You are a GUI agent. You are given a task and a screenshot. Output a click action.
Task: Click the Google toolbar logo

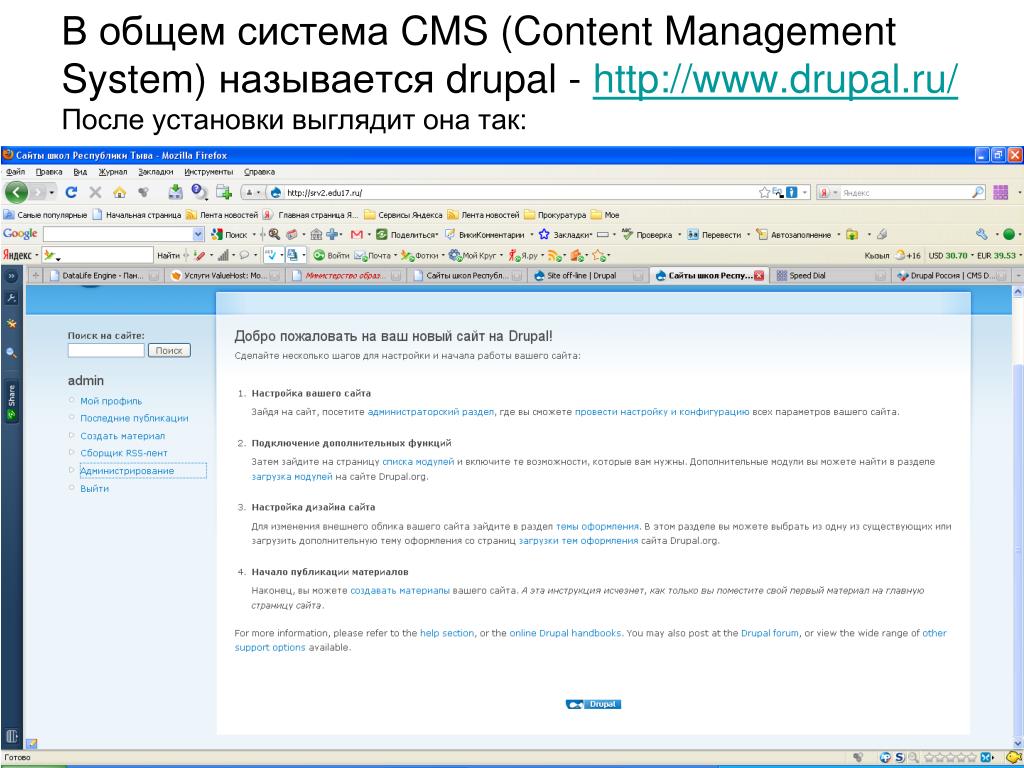pos(20,234)
